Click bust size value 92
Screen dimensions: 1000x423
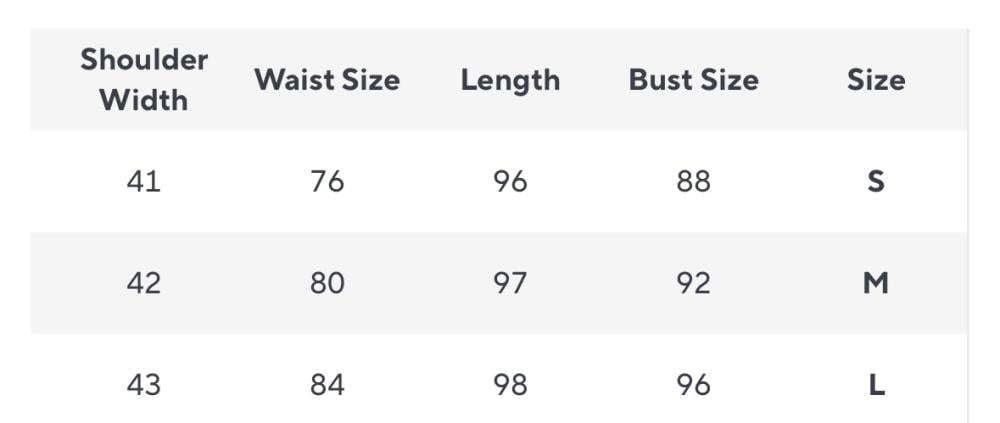[x=693, y=283]
